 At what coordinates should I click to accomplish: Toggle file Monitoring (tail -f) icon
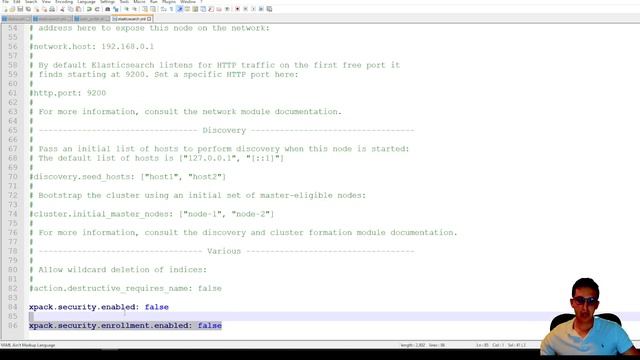[x=227, y=9]
